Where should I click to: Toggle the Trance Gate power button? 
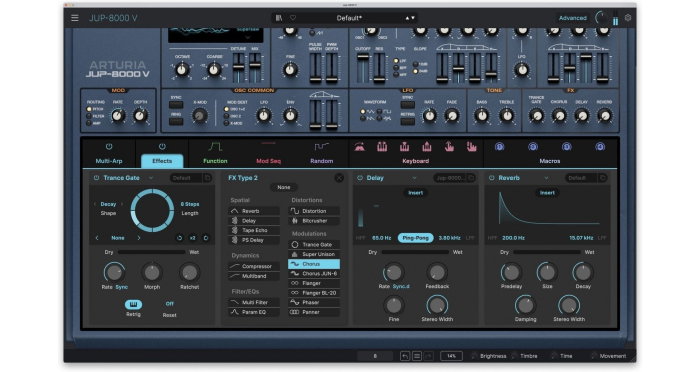[x=96, y=178]
